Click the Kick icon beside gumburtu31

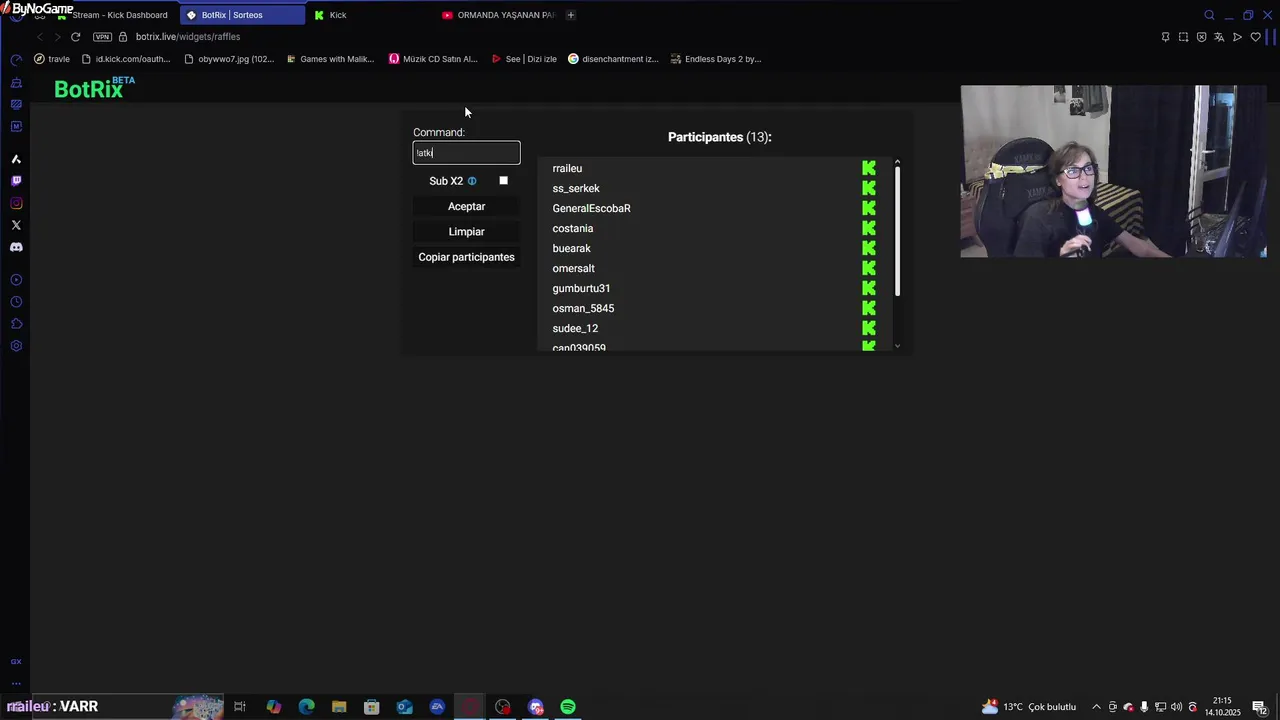869,288
